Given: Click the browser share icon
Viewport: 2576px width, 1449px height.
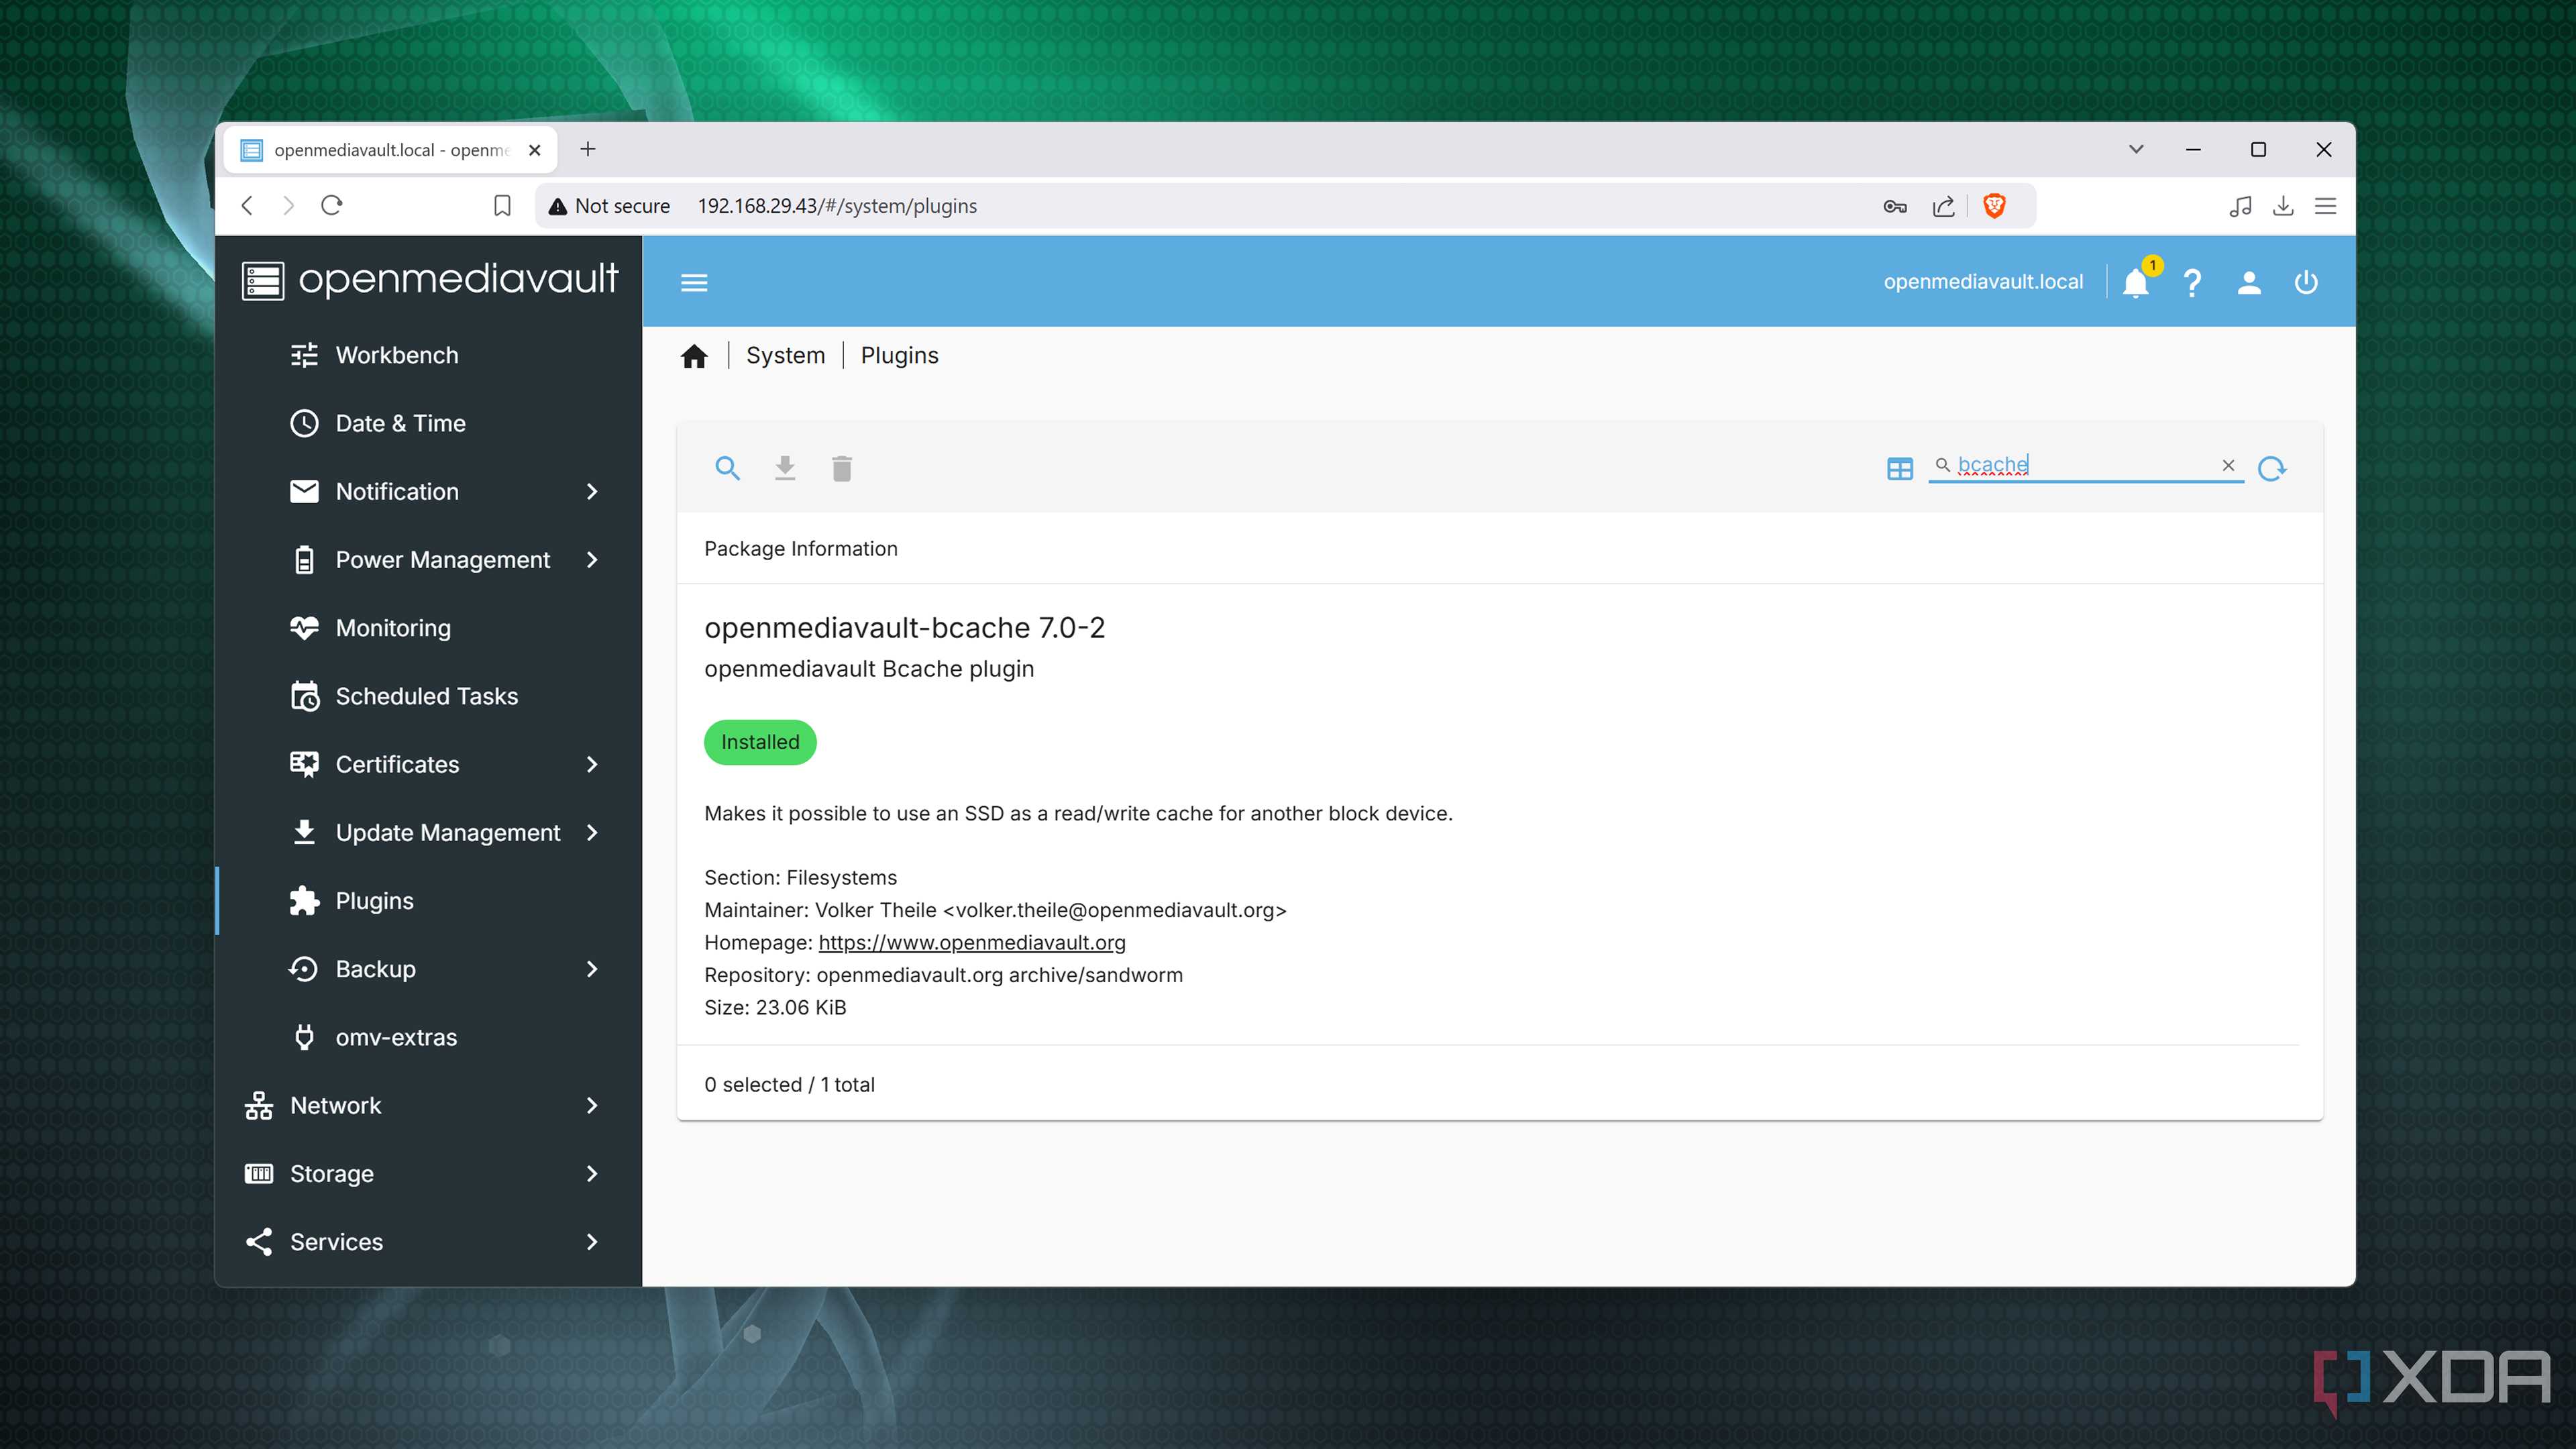Looking at the screenshot, I should [1943, 206].
